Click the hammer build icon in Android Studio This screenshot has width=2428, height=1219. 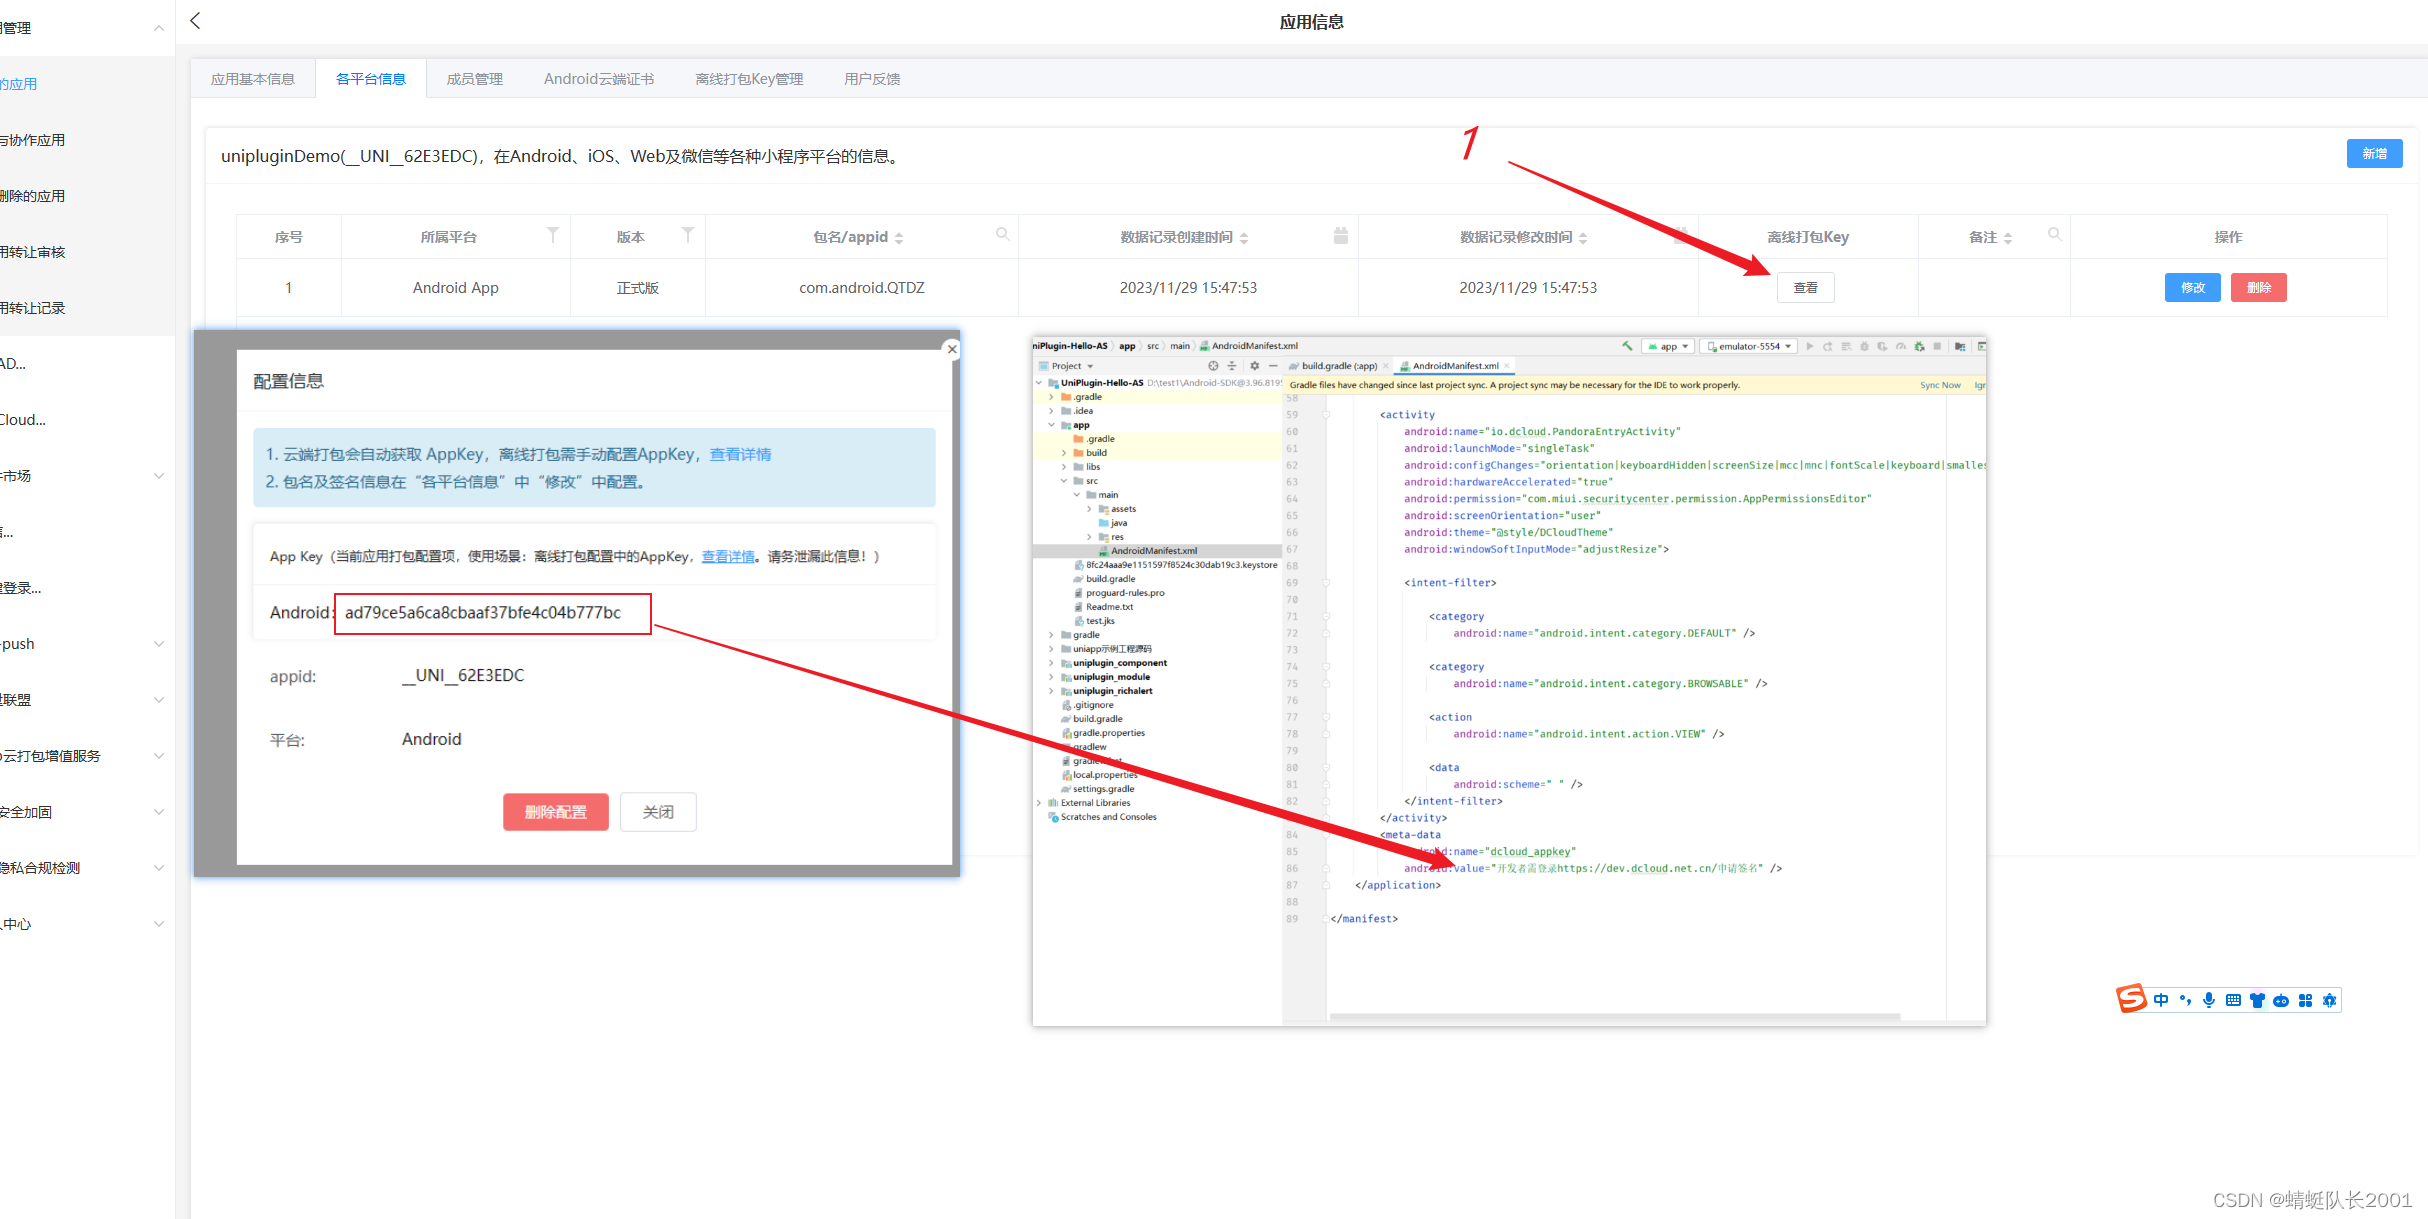pyautogui.click(x=1627, y=346)
